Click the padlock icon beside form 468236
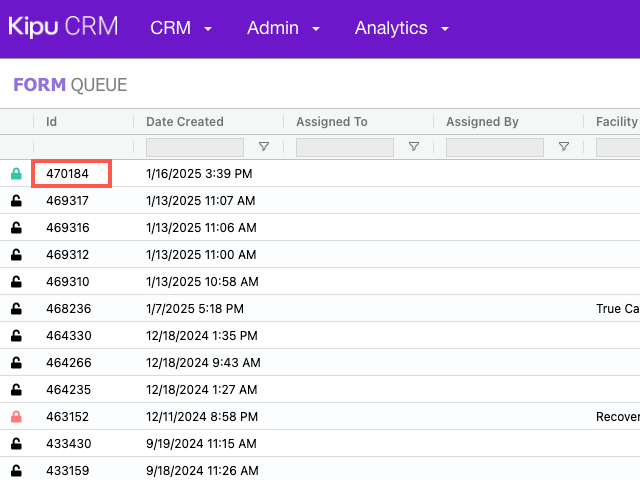This screenshot has width=640, height=480. [16, 309]
